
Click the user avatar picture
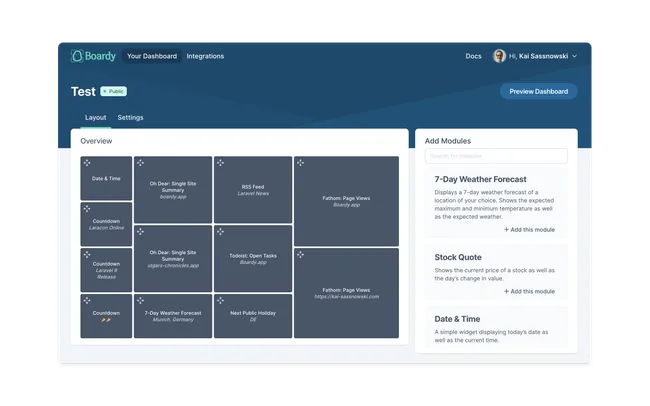pos(499,56)
